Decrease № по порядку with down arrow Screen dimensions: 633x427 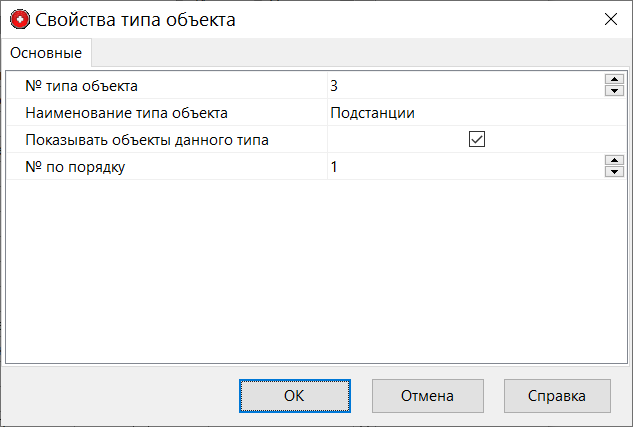(614, 173)
